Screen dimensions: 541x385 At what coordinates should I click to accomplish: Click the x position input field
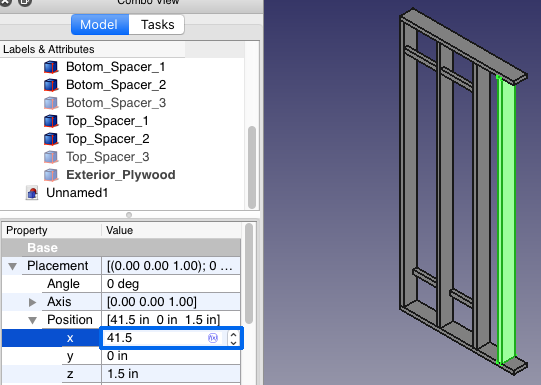[155, 338]
